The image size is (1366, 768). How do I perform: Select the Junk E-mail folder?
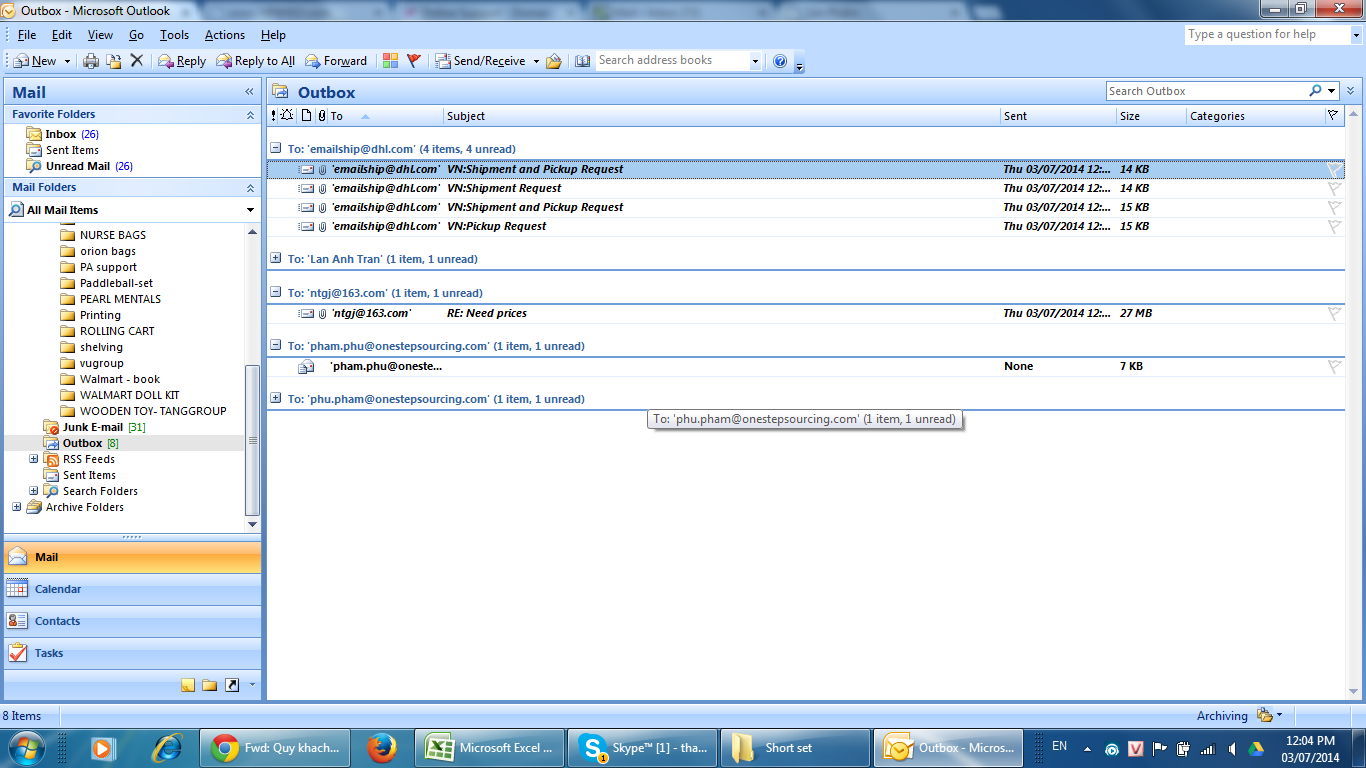coord(93,427)
